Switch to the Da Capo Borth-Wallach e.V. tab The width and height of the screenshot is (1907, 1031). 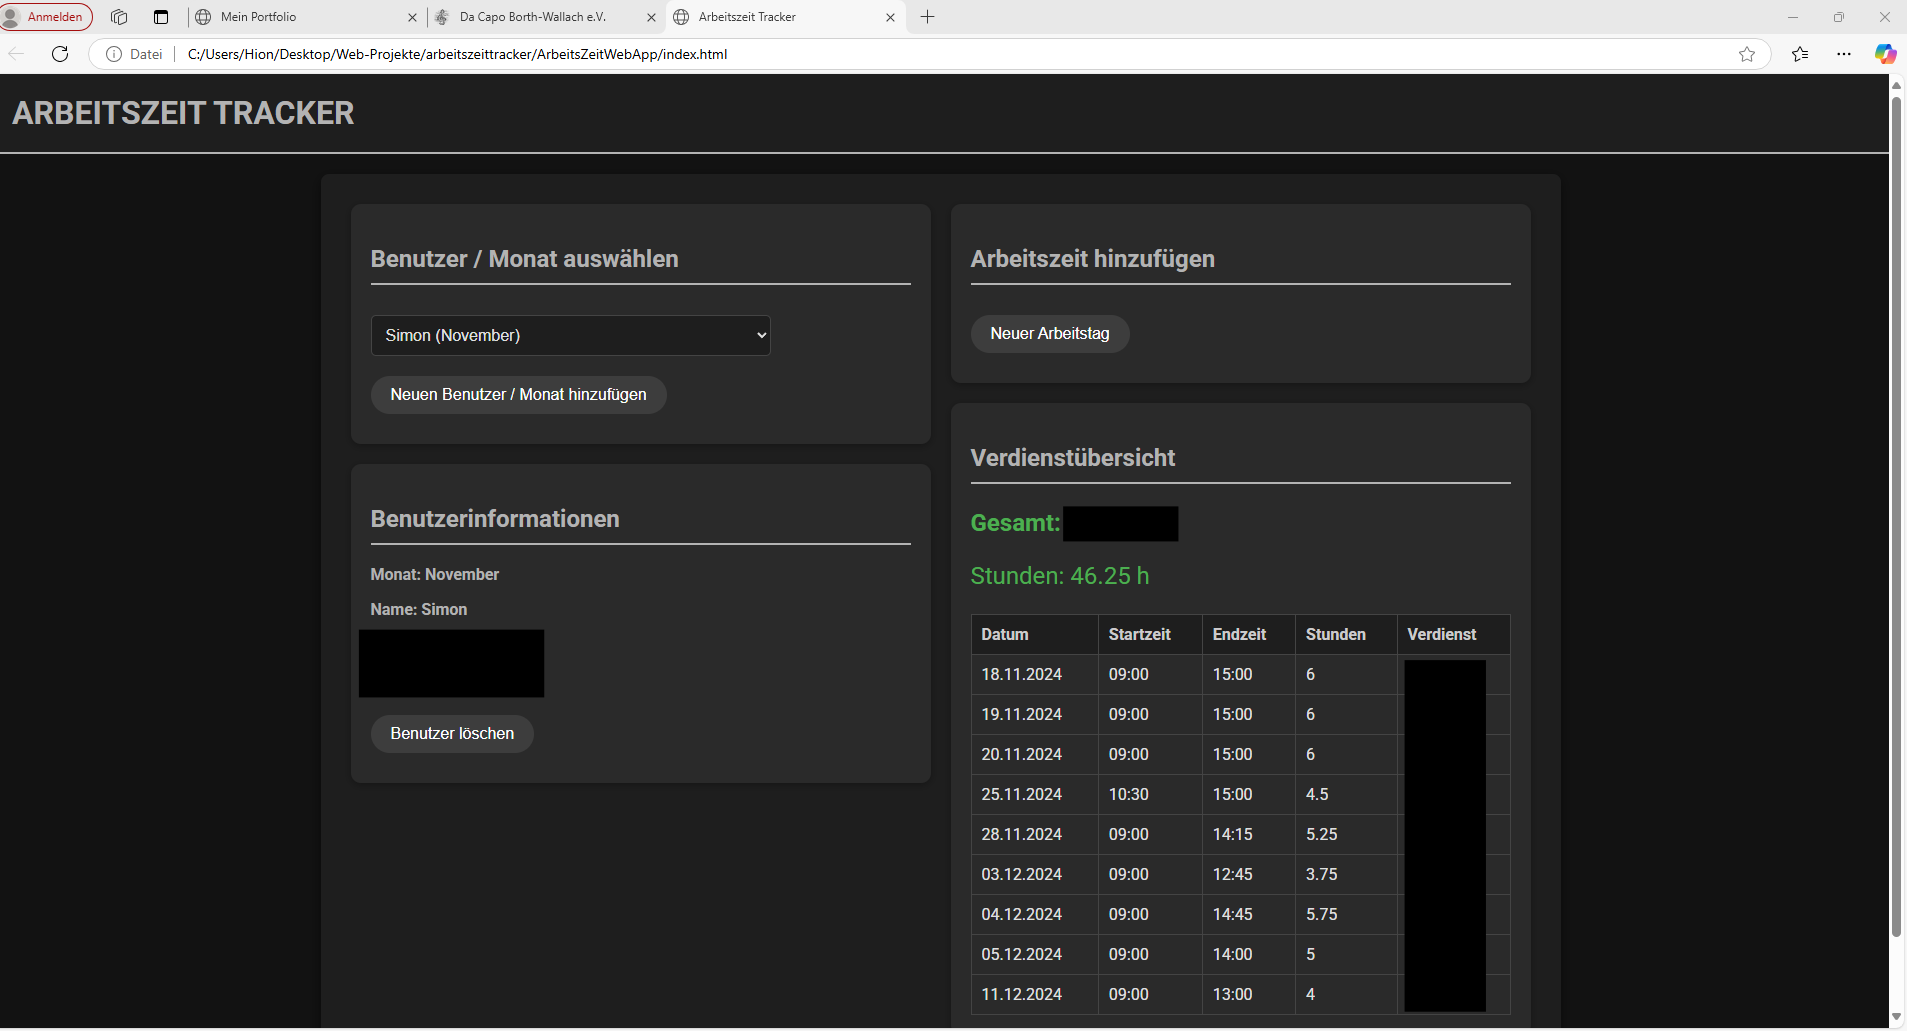point(535,17)
